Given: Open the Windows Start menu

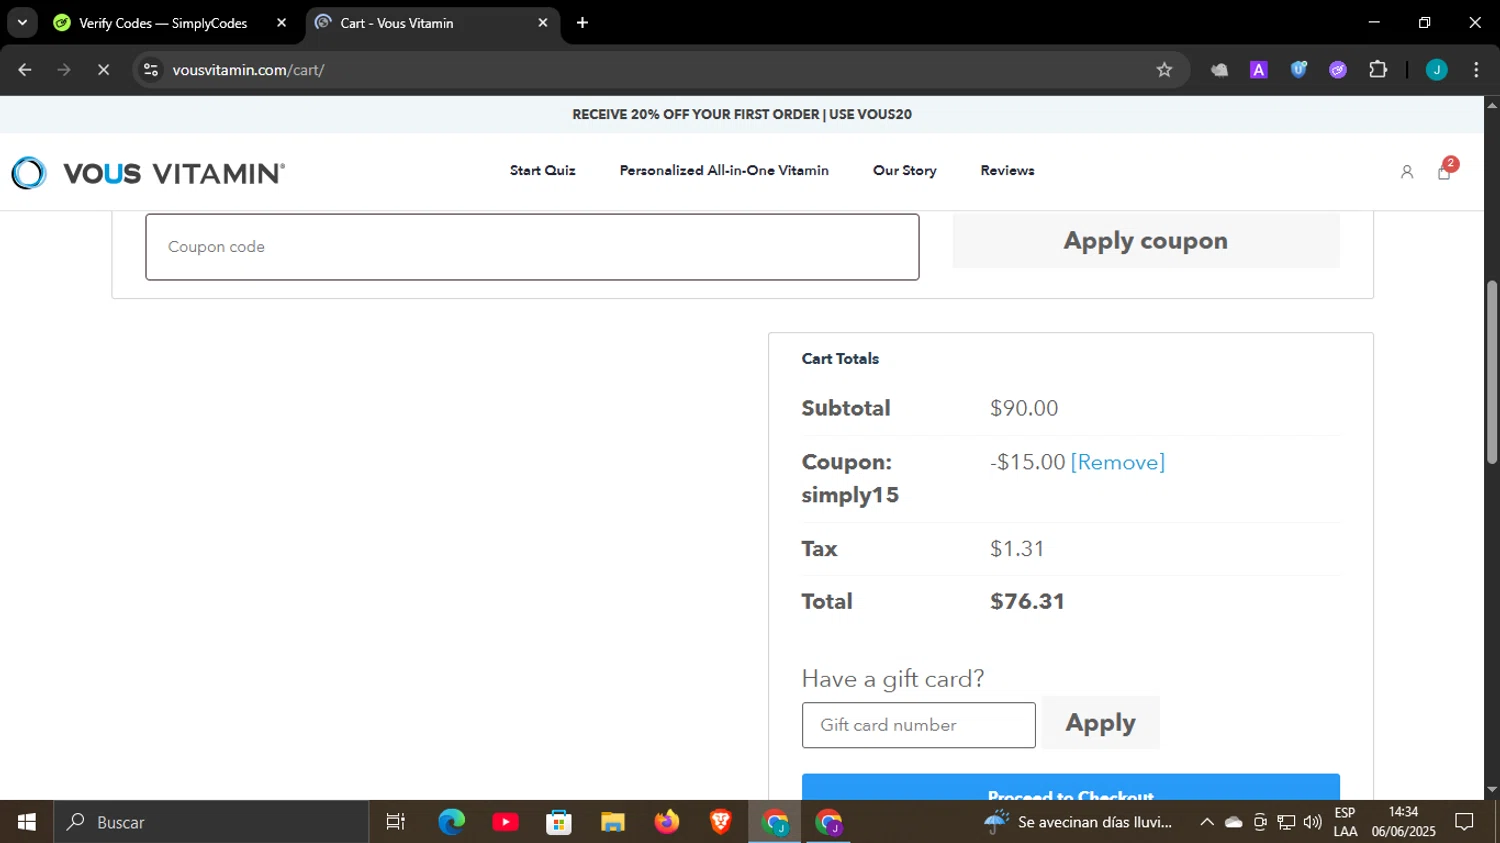Looking at the screenshot, I should pyautogui.click(x=27, y=822).
